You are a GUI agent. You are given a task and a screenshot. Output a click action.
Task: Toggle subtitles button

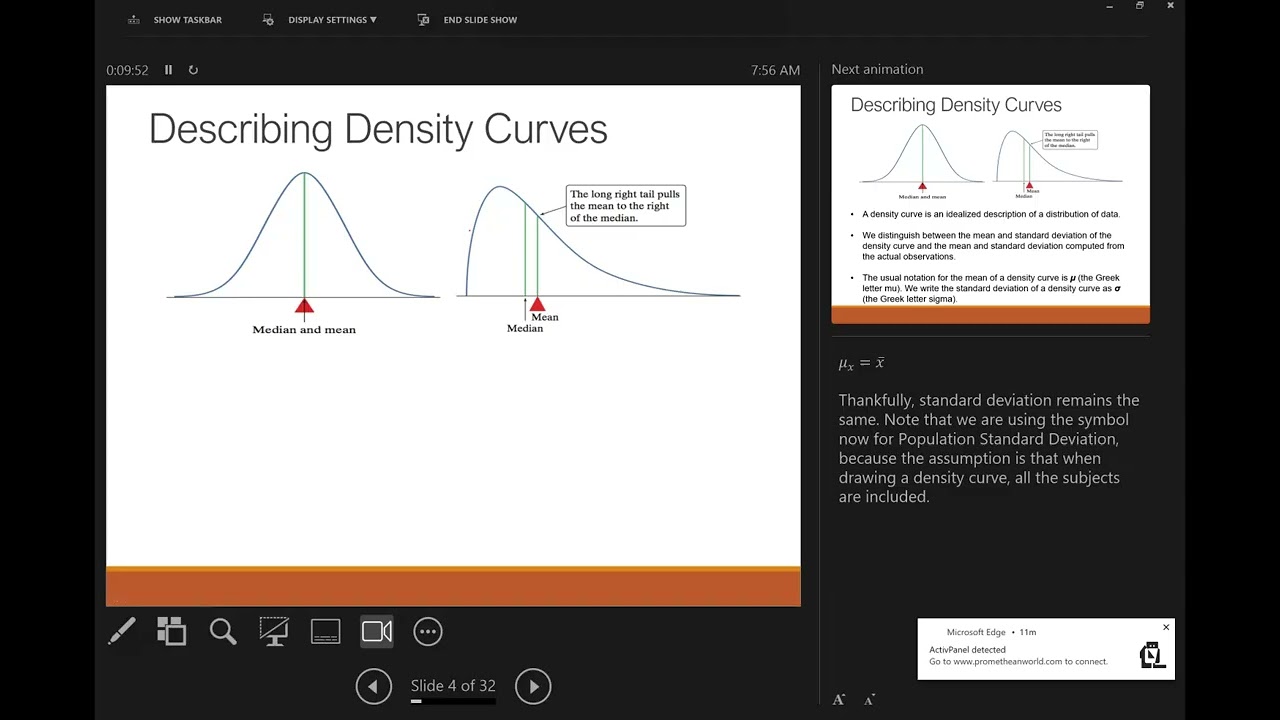325,631
